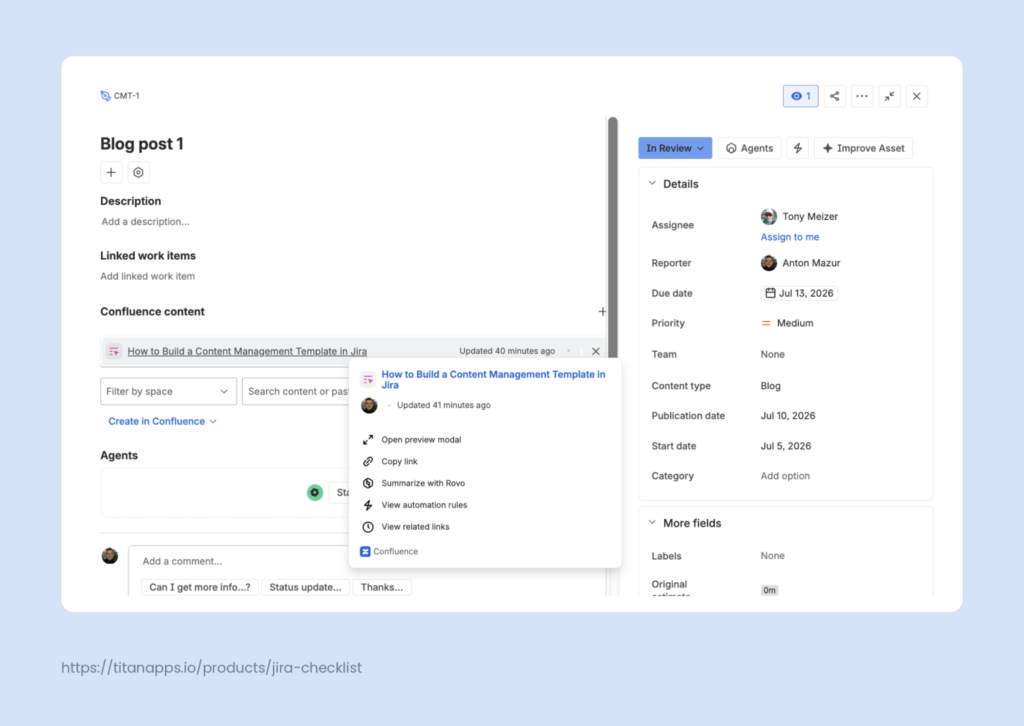Click the green agent icon in Agents
Viewport: 1024px width, 726px height.
pyautogui.click(x=315, y=492)
